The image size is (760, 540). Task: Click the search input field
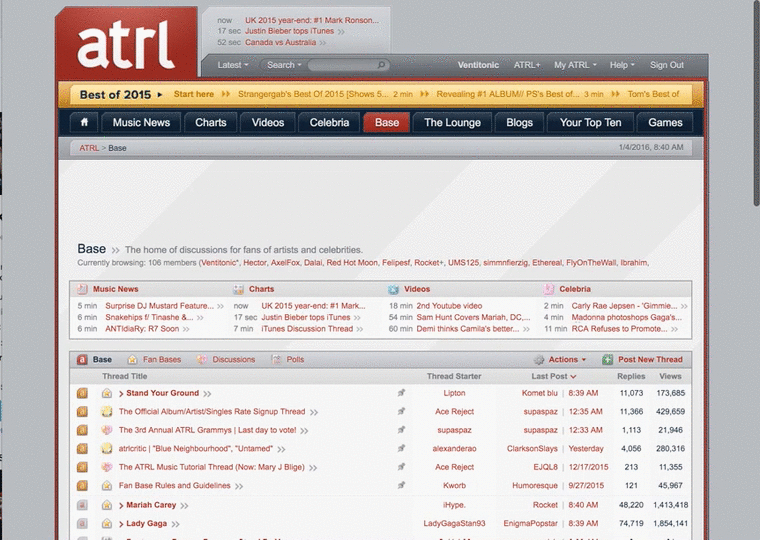[x=343, y=65]
